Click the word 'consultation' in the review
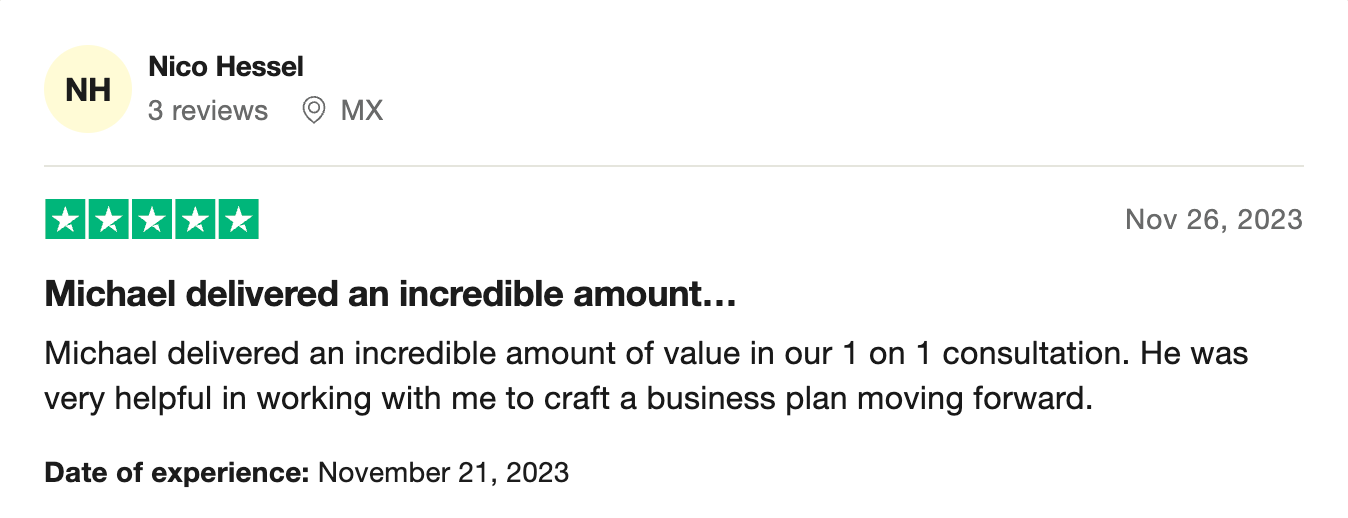This screenshot has width=1348, height=518. point(1038,354)
